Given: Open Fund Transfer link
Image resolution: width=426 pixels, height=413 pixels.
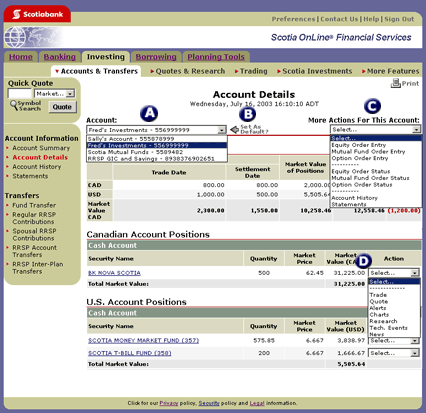Looking at the screenshot, I should pos(34,205).
